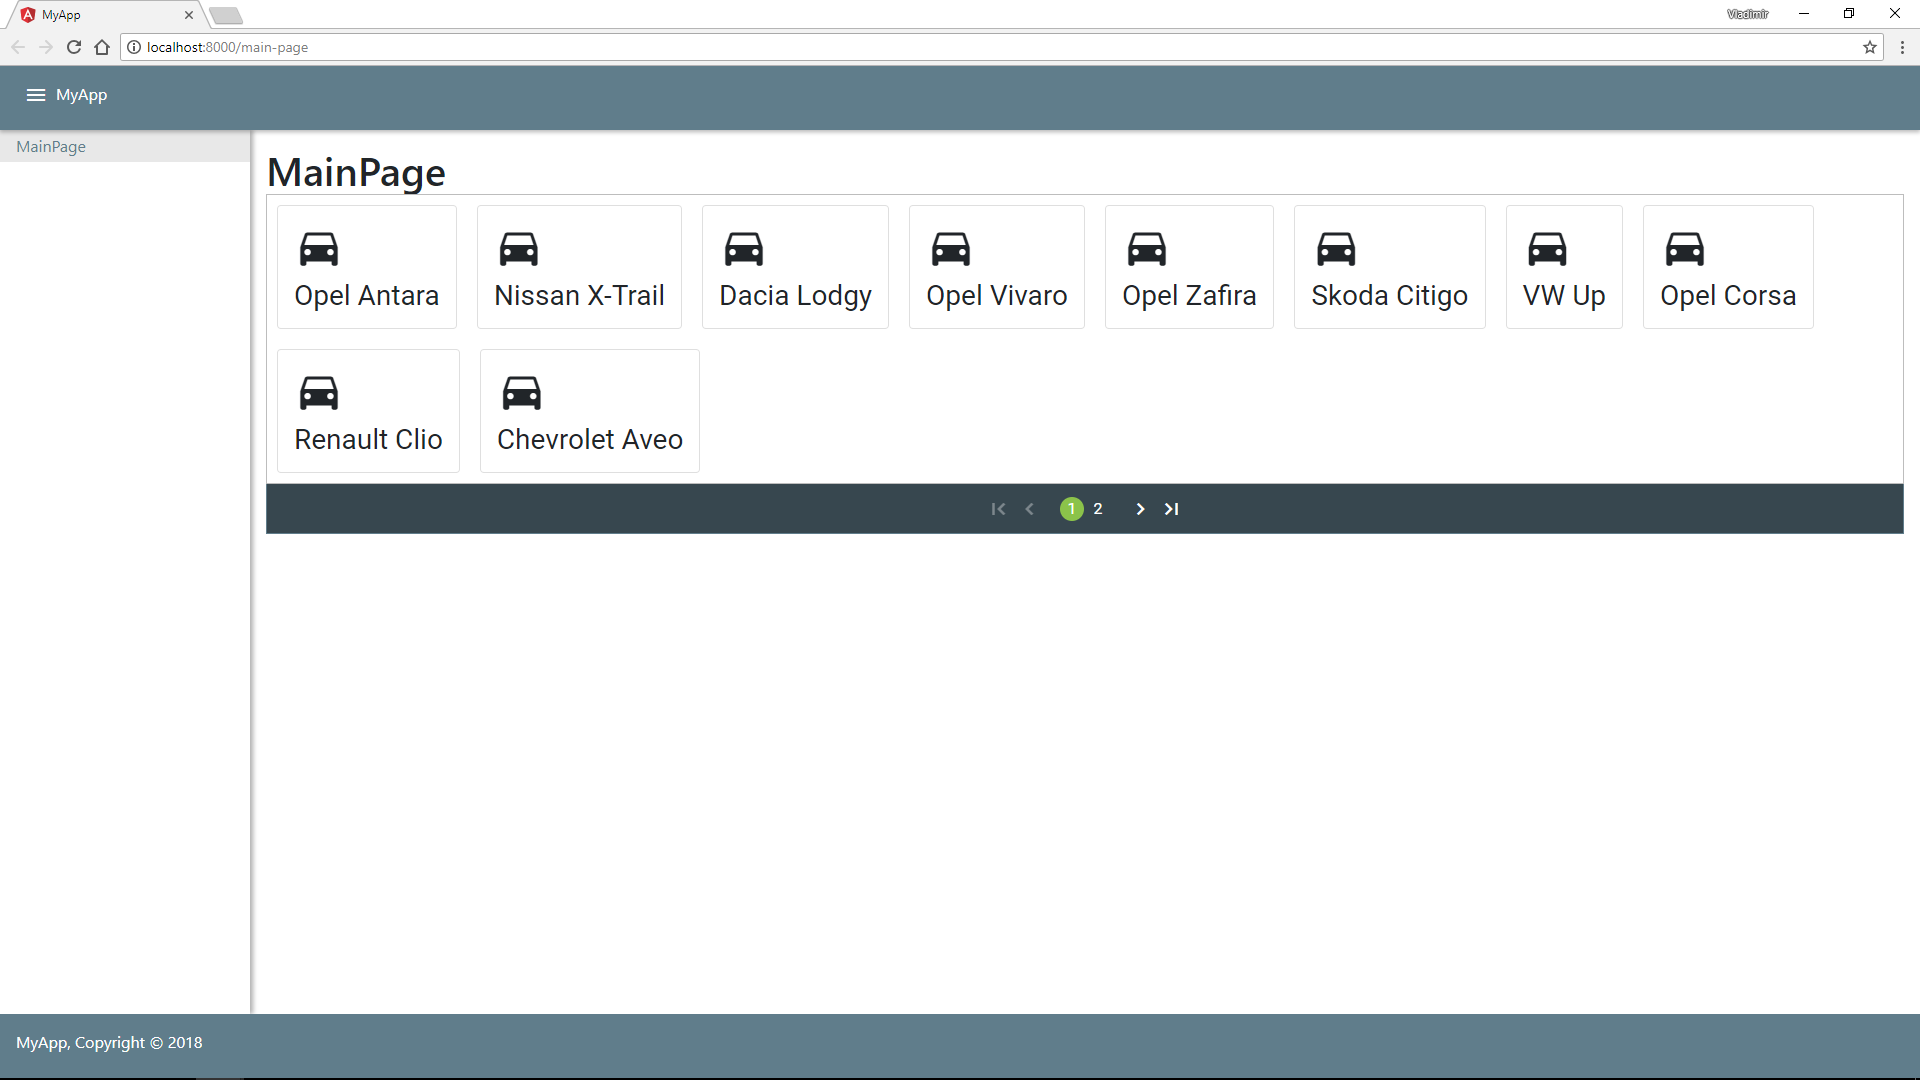Viewport: 1920px width, 1080px height.
Task: Click the car icon on Opel Antara card
Action: (319, 249)
